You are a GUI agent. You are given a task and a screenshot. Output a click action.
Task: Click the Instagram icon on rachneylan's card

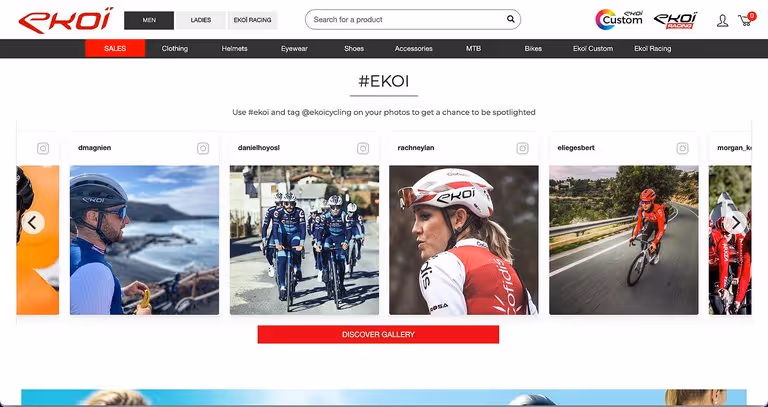pyautogui.click(x=522, y=148)
